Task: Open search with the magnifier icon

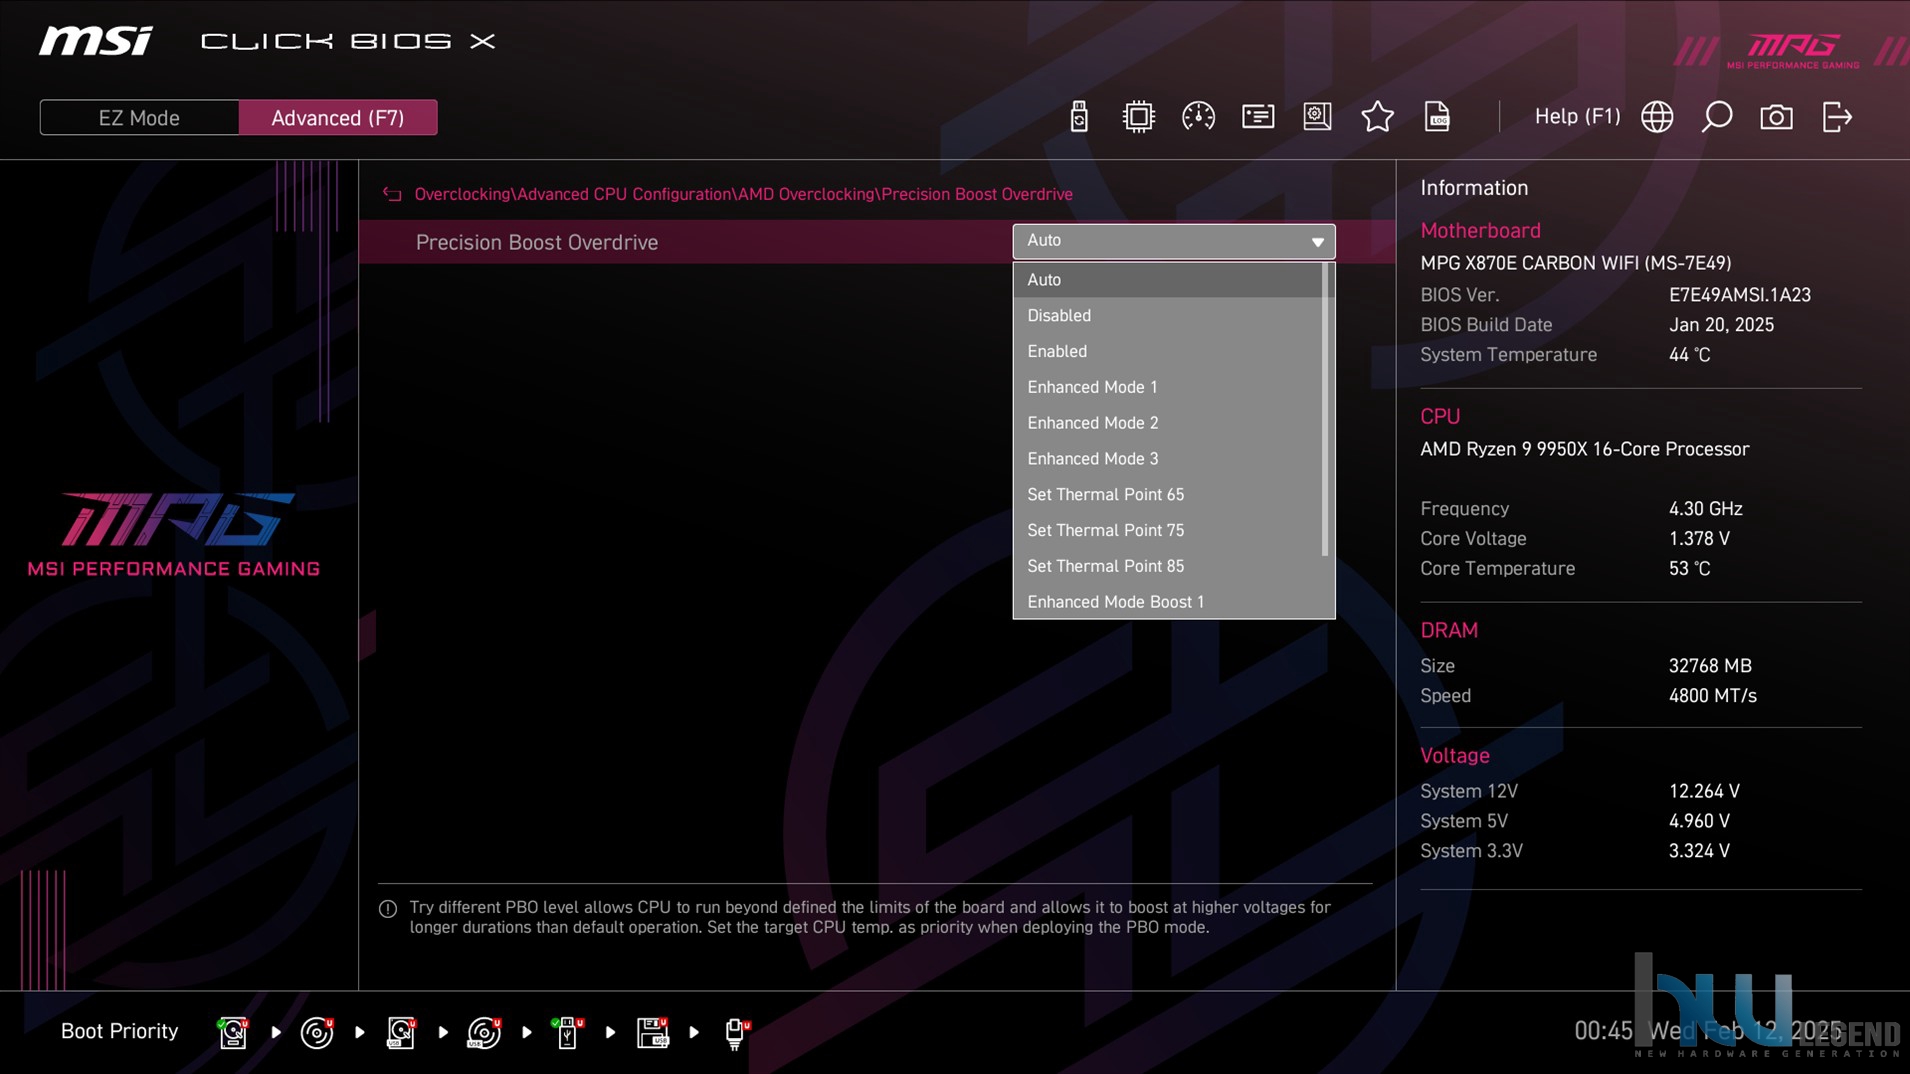Action: 1717,117
